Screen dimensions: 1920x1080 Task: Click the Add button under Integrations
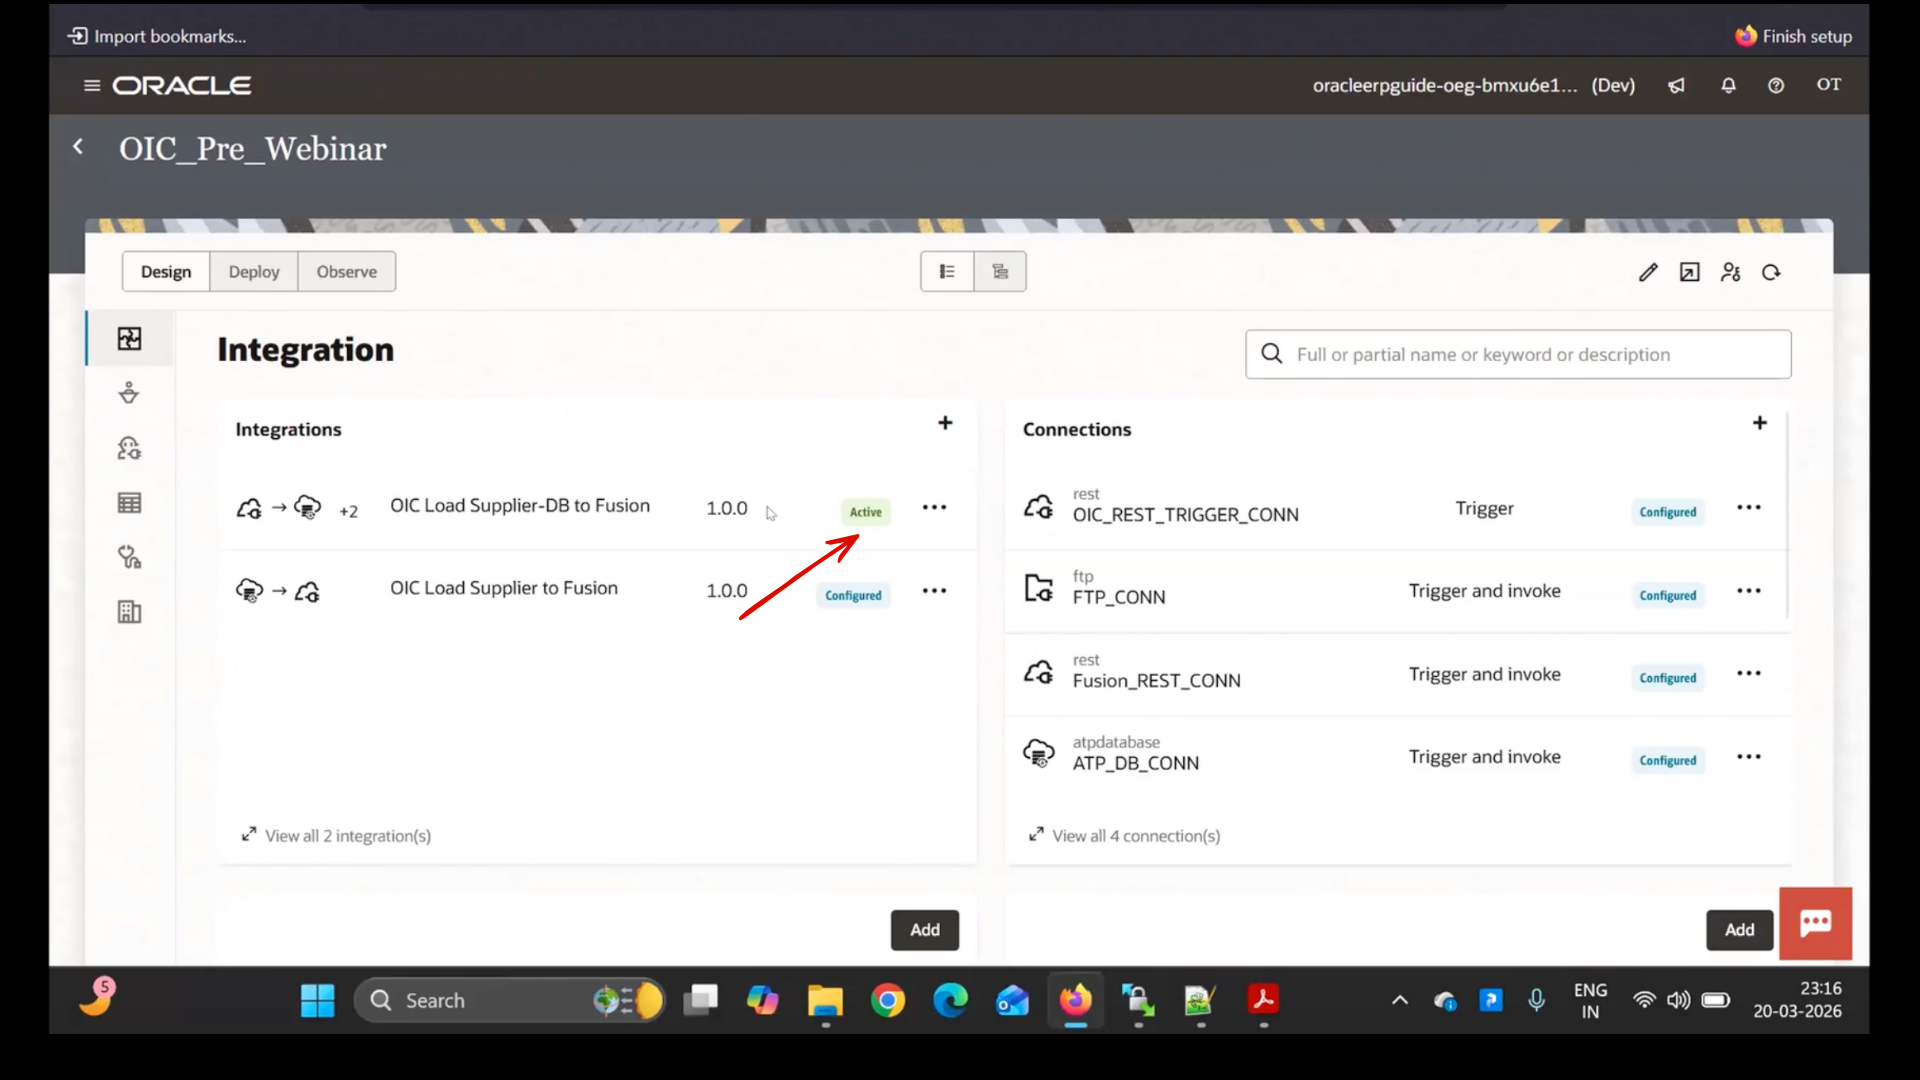(924, 929)
